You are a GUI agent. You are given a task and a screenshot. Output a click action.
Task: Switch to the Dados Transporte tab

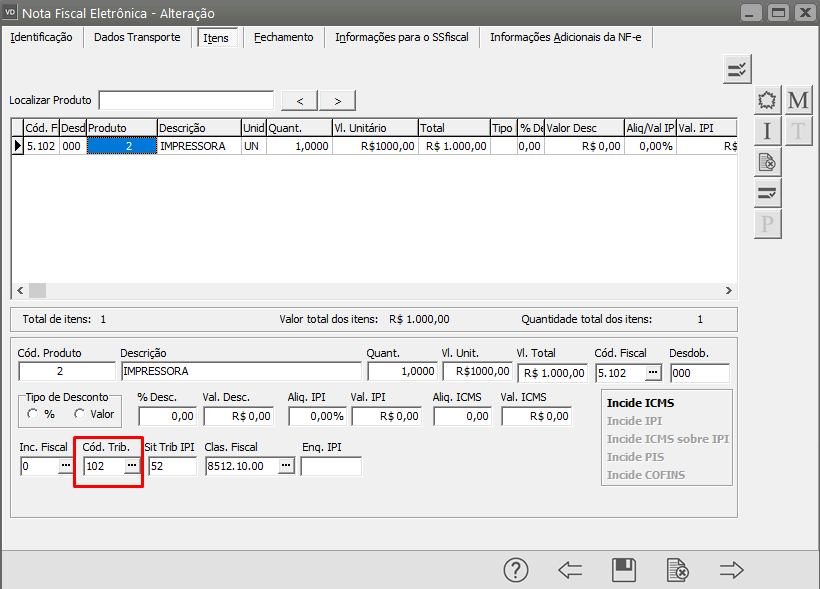click(137, 37)
